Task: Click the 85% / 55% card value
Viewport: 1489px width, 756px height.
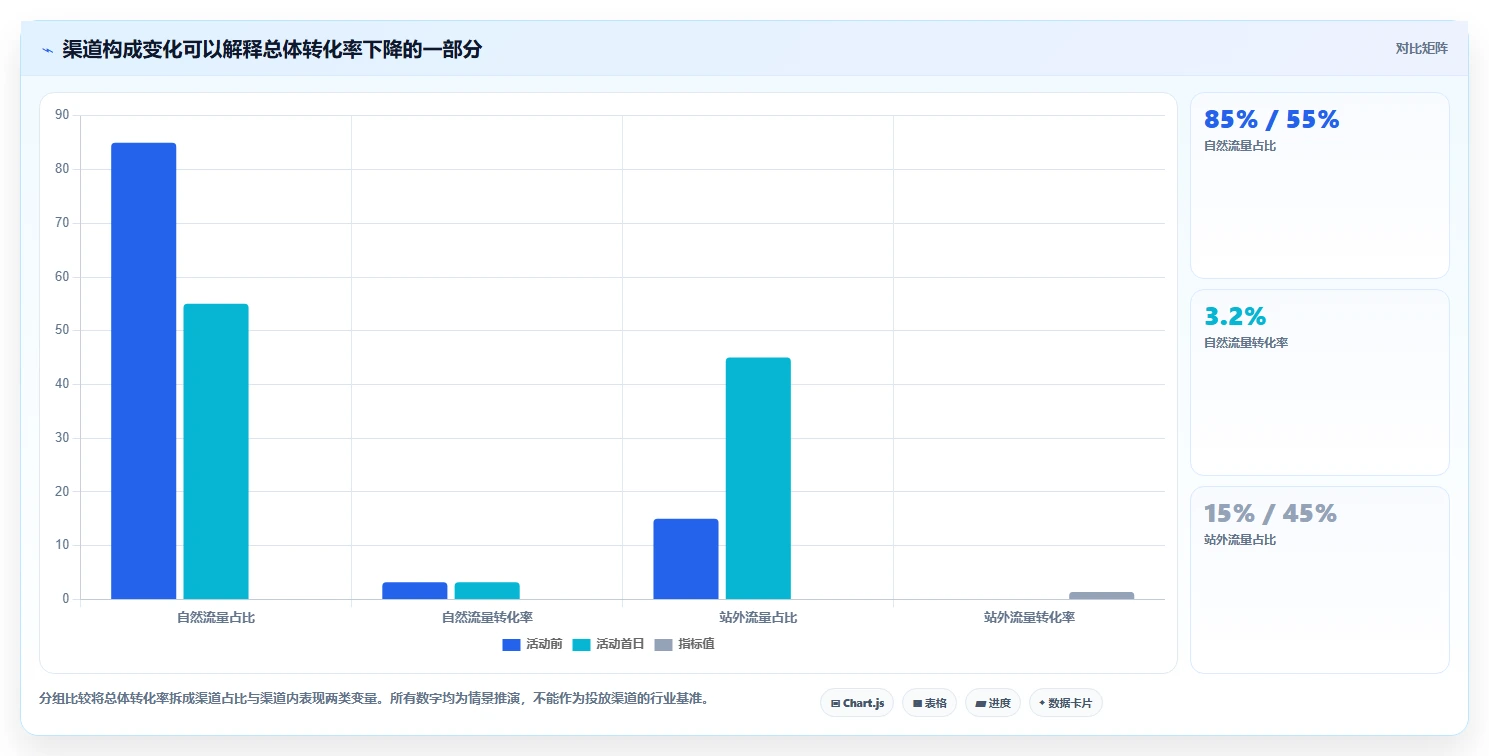Action: click(1271, 120)
